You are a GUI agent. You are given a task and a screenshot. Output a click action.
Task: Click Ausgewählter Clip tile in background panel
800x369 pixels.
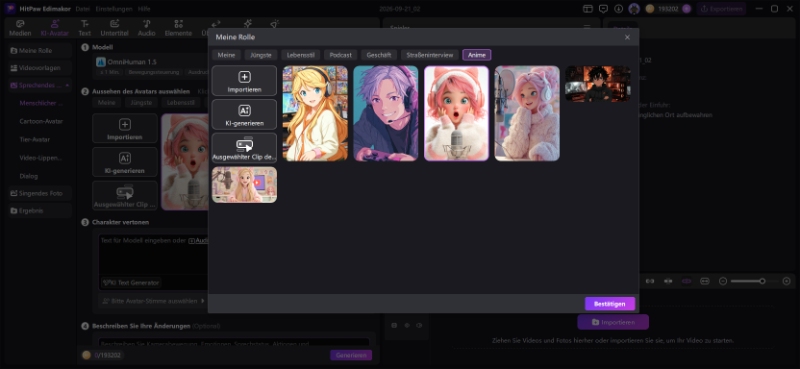click(125, 195)
